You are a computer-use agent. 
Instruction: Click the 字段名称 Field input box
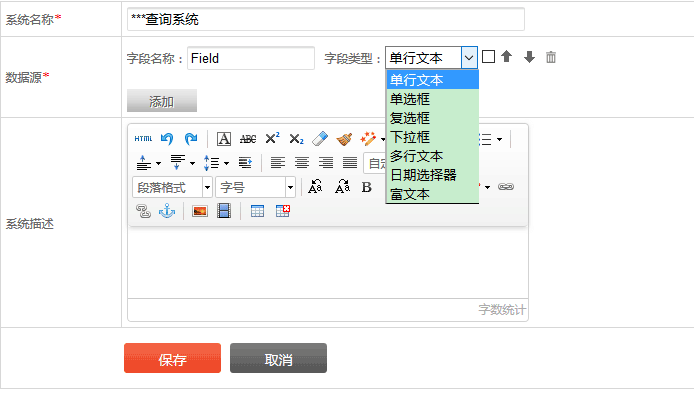click(x=251, y=58)
